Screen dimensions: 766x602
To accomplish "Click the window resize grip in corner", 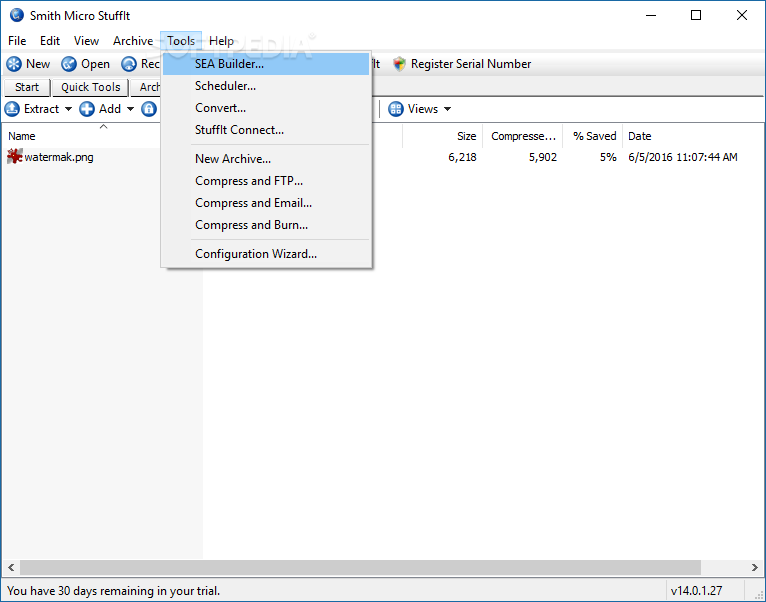I will [759, 594].
